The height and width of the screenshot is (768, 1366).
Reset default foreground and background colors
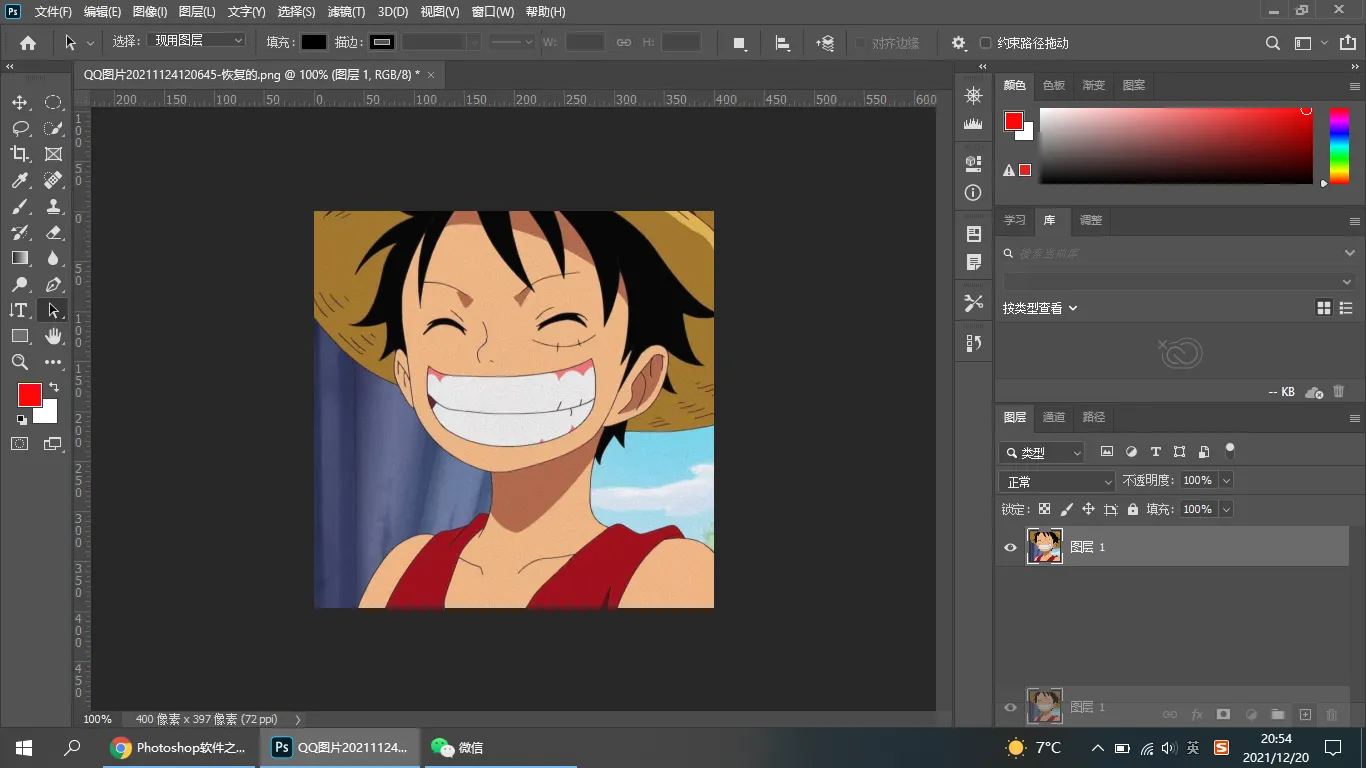[x=22, y=420]
